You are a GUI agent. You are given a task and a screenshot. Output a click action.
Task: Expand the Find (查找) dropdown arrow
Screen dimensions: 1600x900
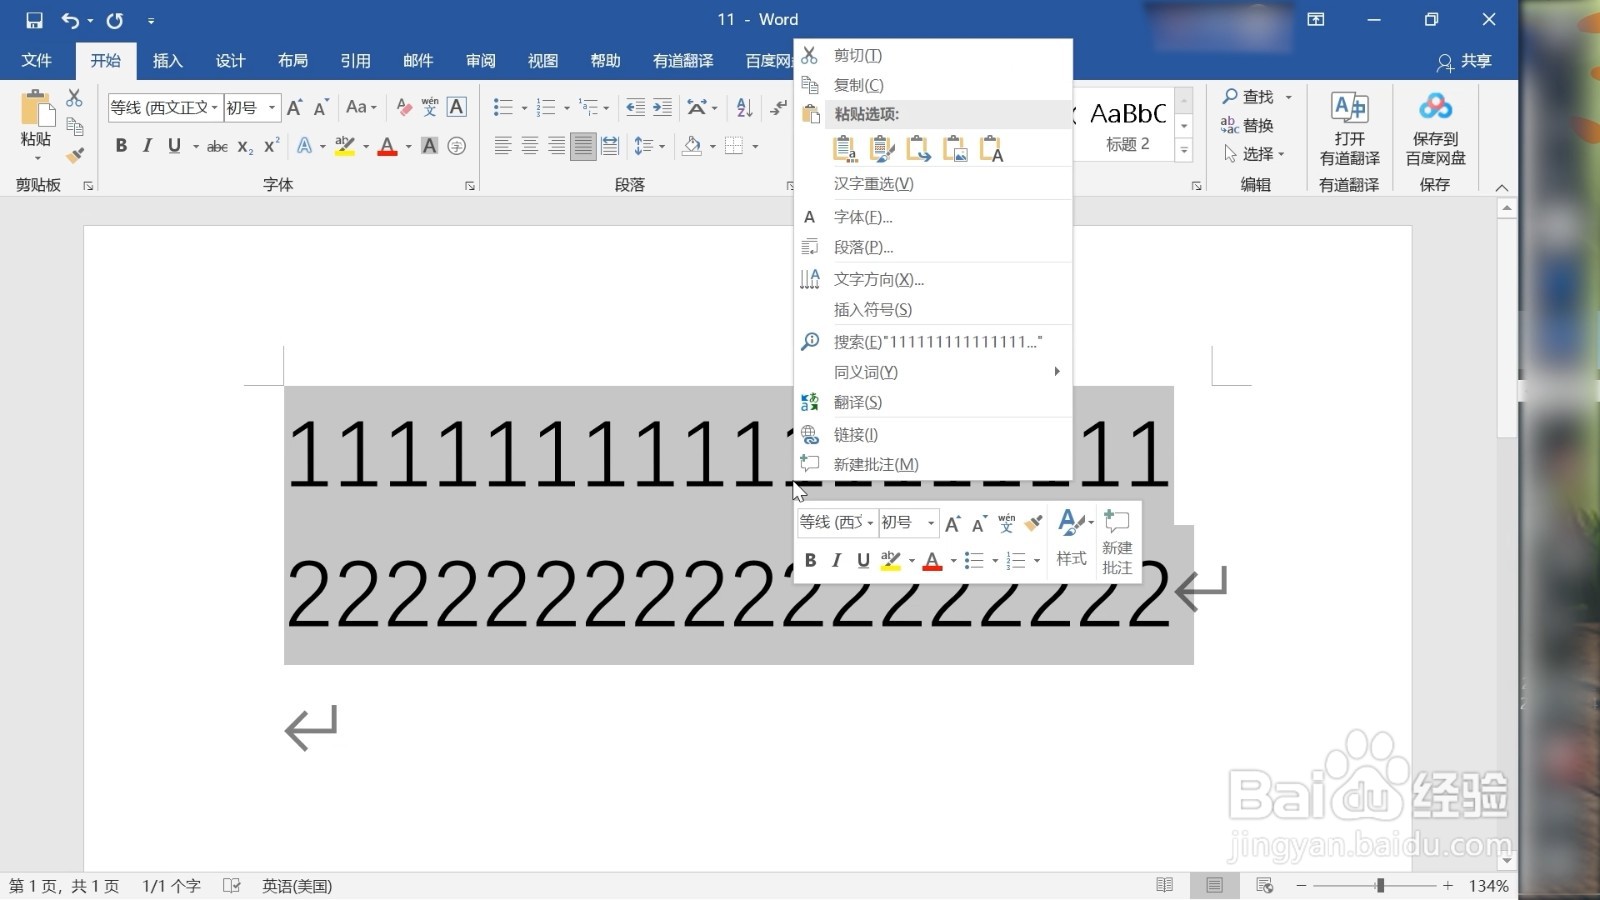(1288, 97)
